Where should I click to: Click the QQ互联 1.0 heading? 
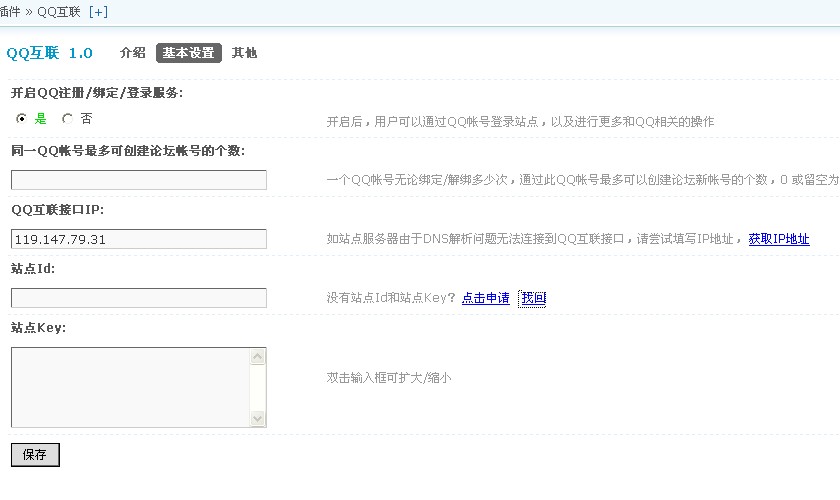[49, 53]
